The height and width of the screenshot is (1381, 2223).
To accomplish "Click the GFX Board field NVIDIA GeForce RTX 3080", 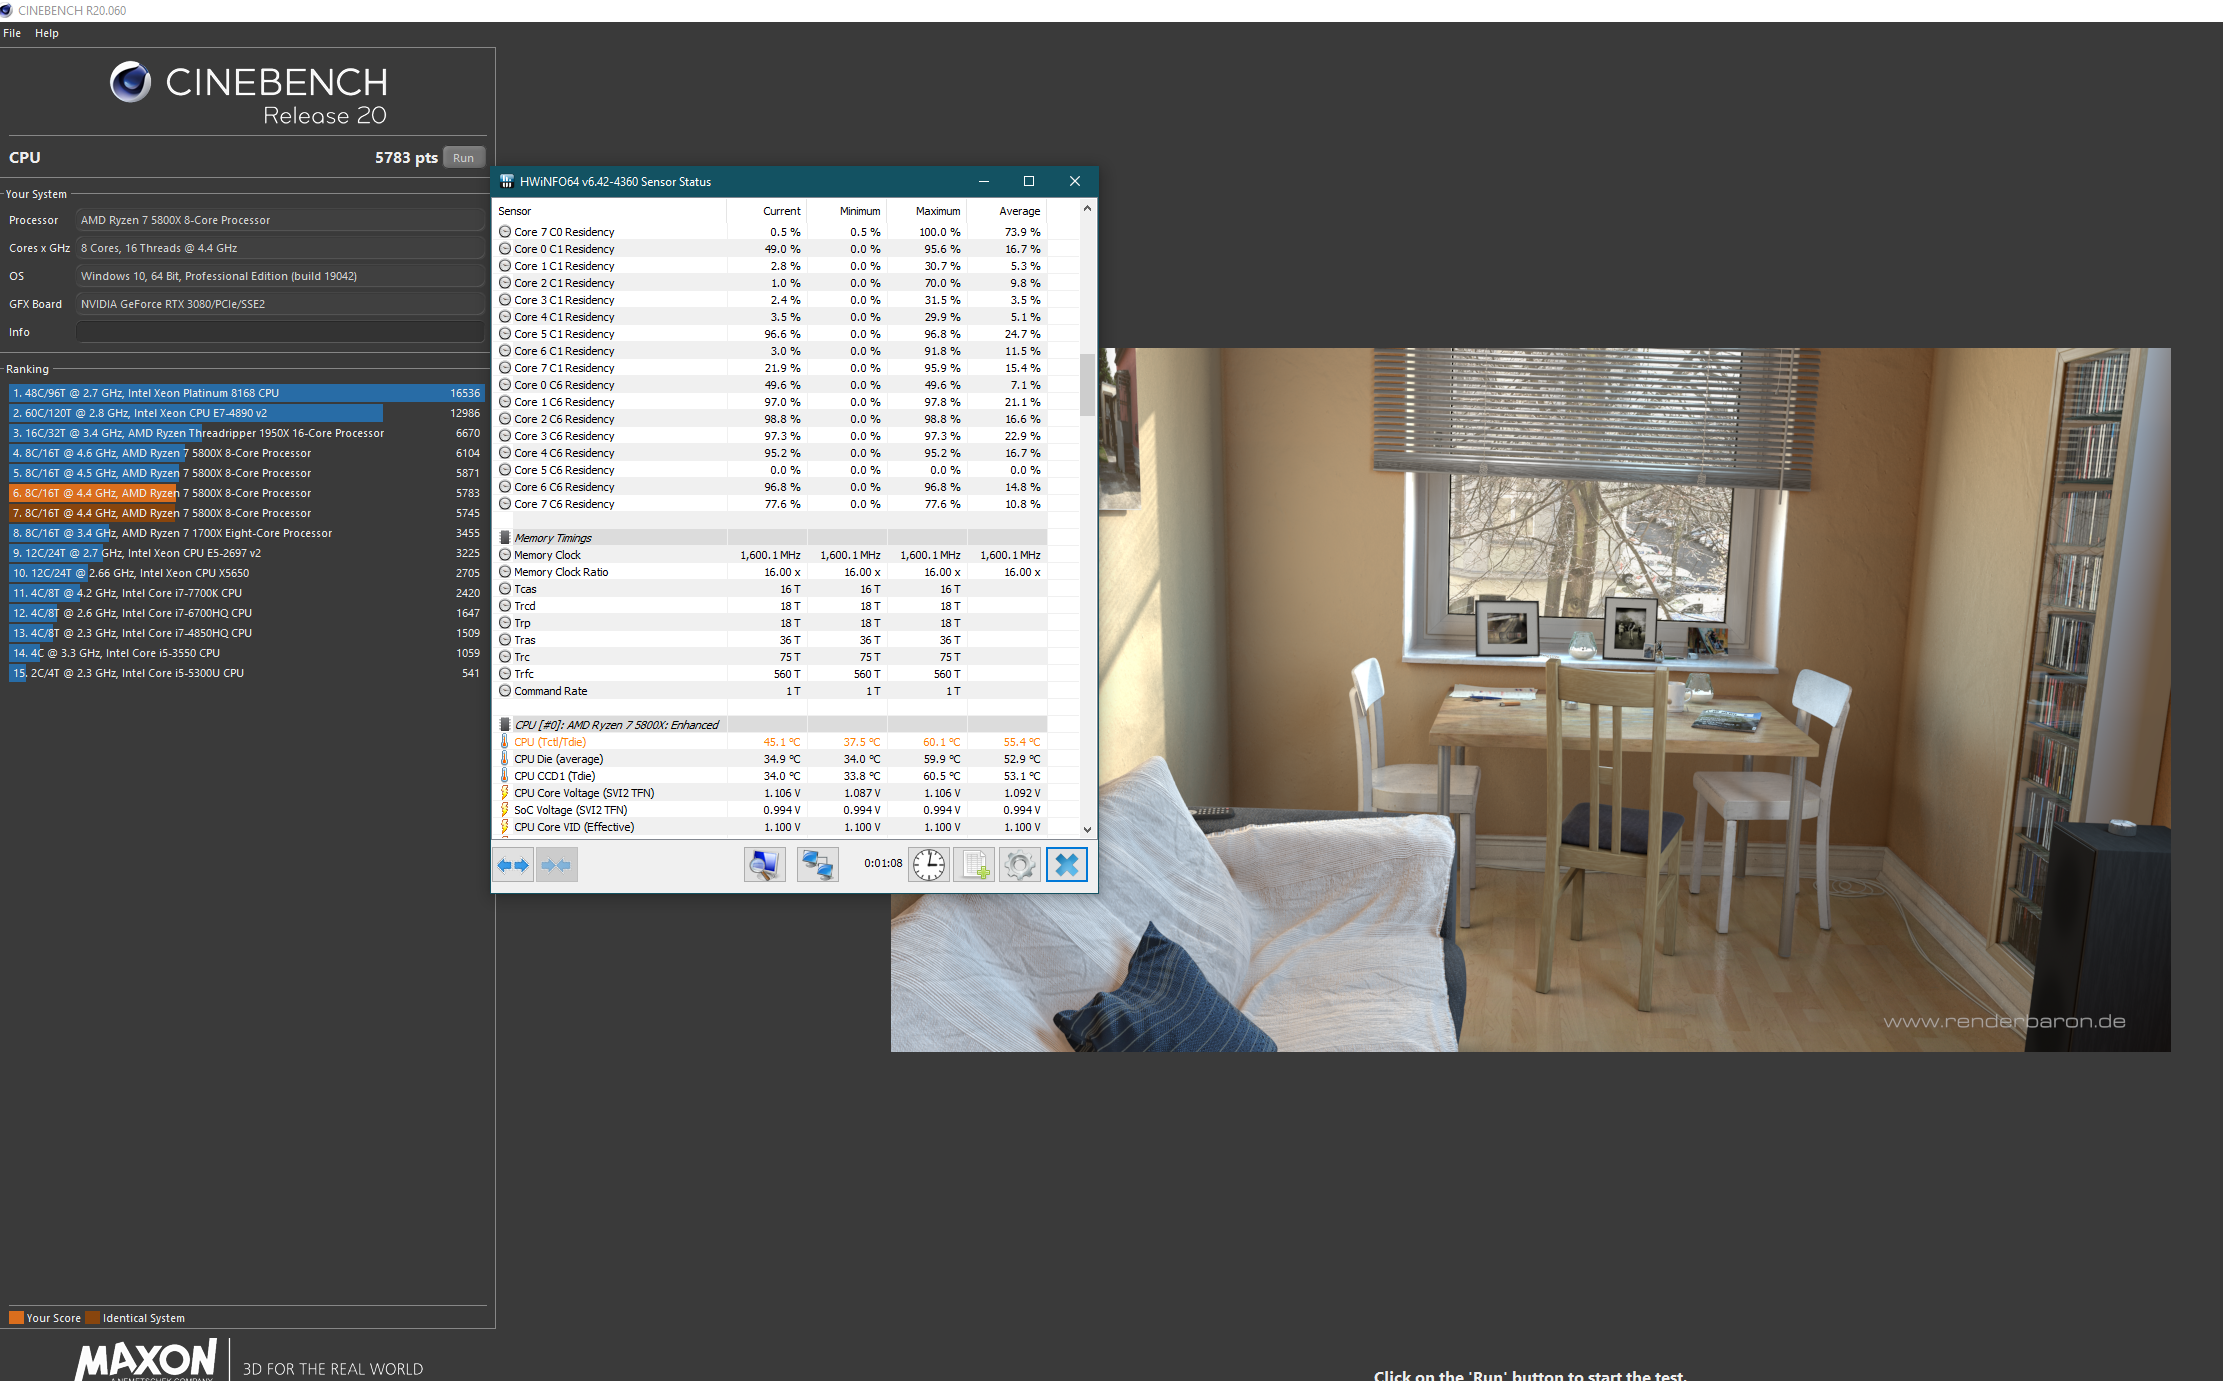I will [280, 304].
